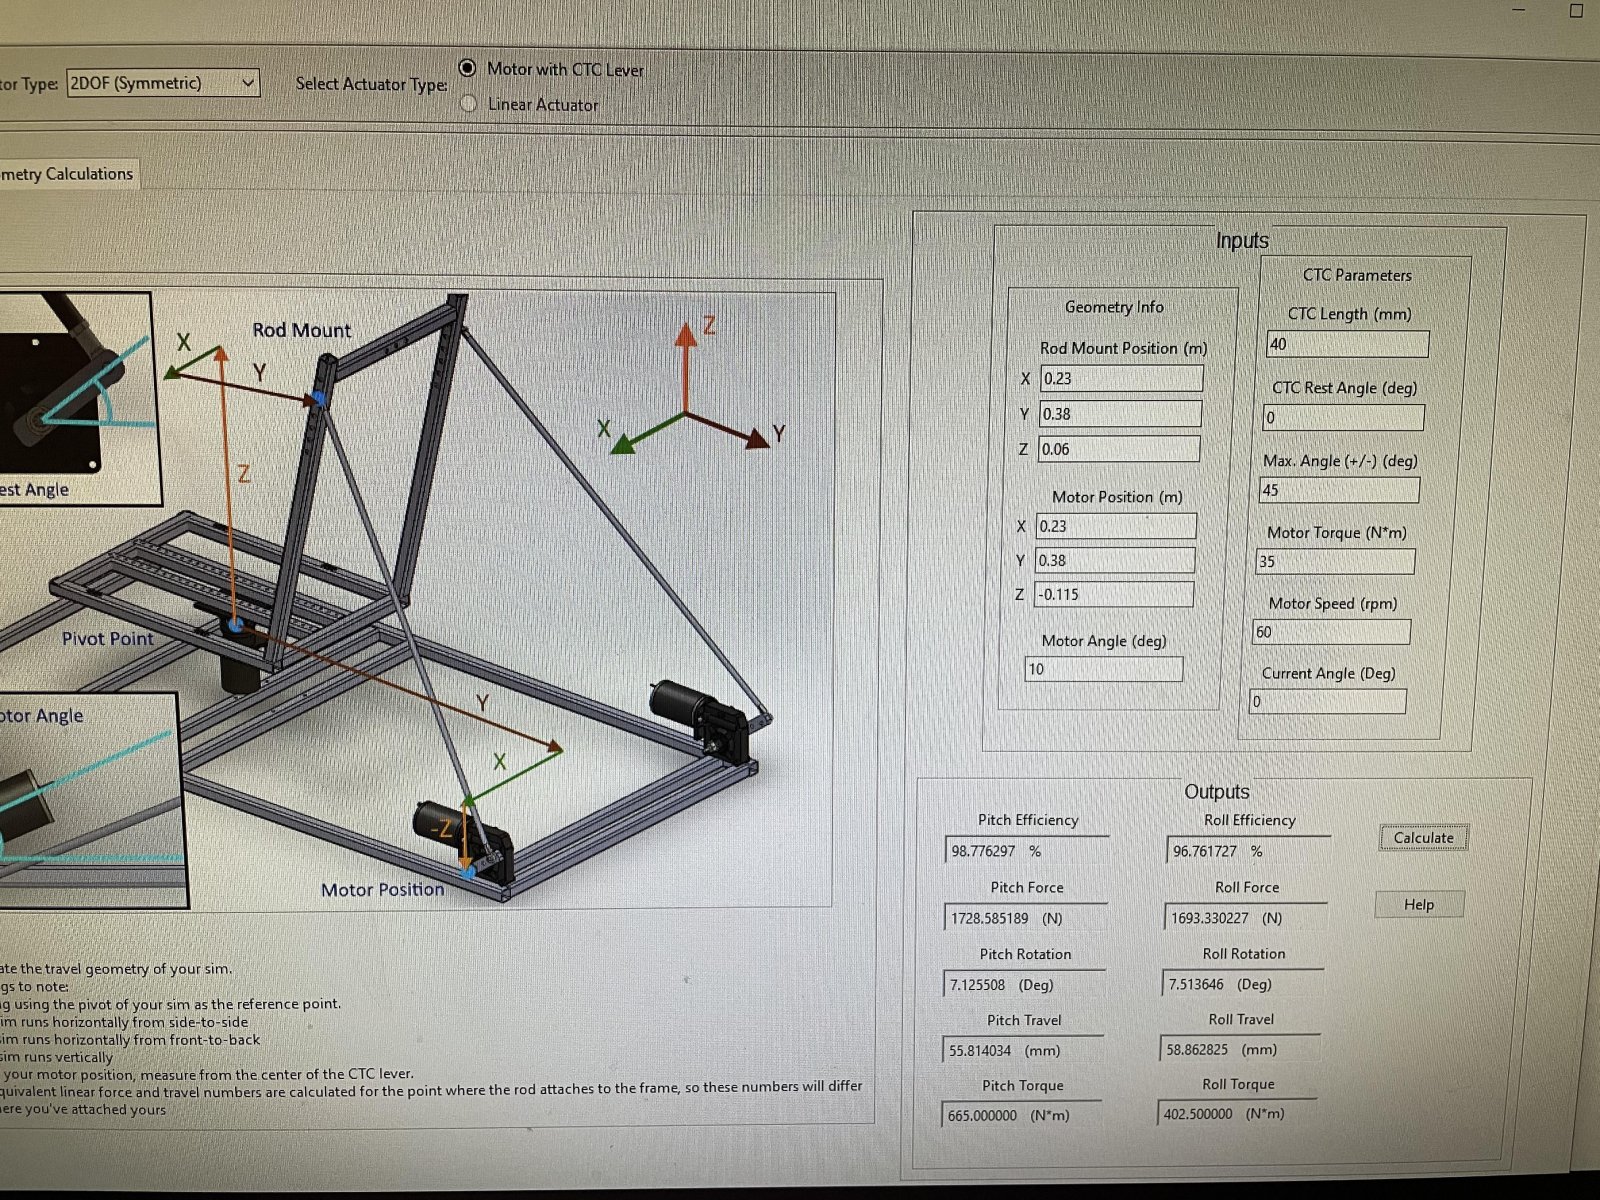Open the Help button
Screen dimensions: 1600x1200
coord(1418,904)
